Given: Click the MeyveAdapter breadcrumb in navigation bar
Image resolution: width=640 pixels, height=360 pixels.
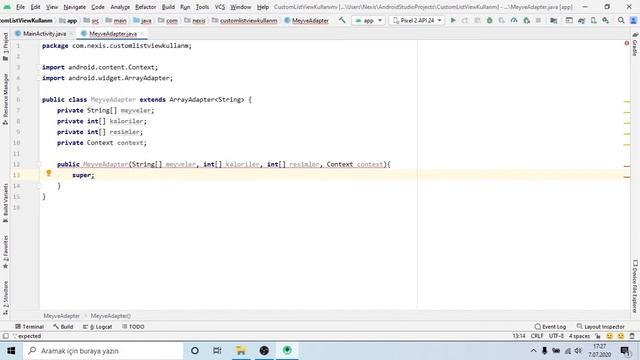Looking at the screenshot, I should click(x=306, y=20).
